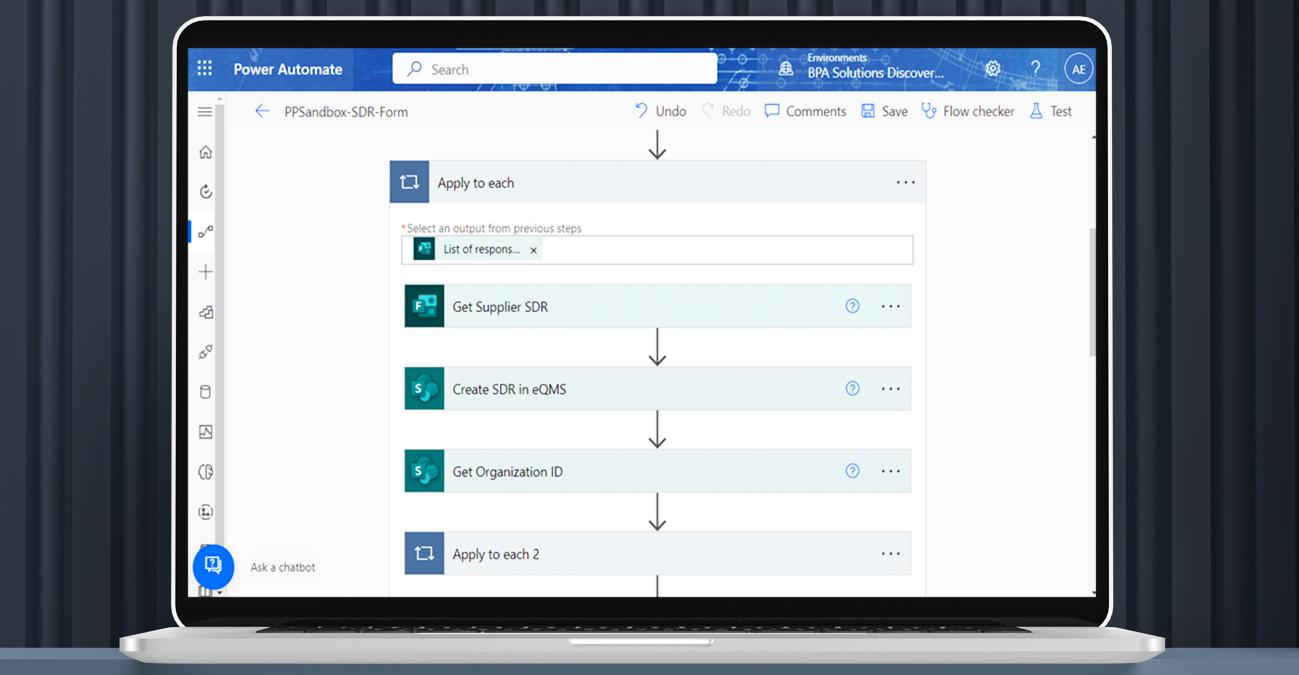Remove the List of respons... token
This screenshot has height=675, width=1299.
click(534, 250)
